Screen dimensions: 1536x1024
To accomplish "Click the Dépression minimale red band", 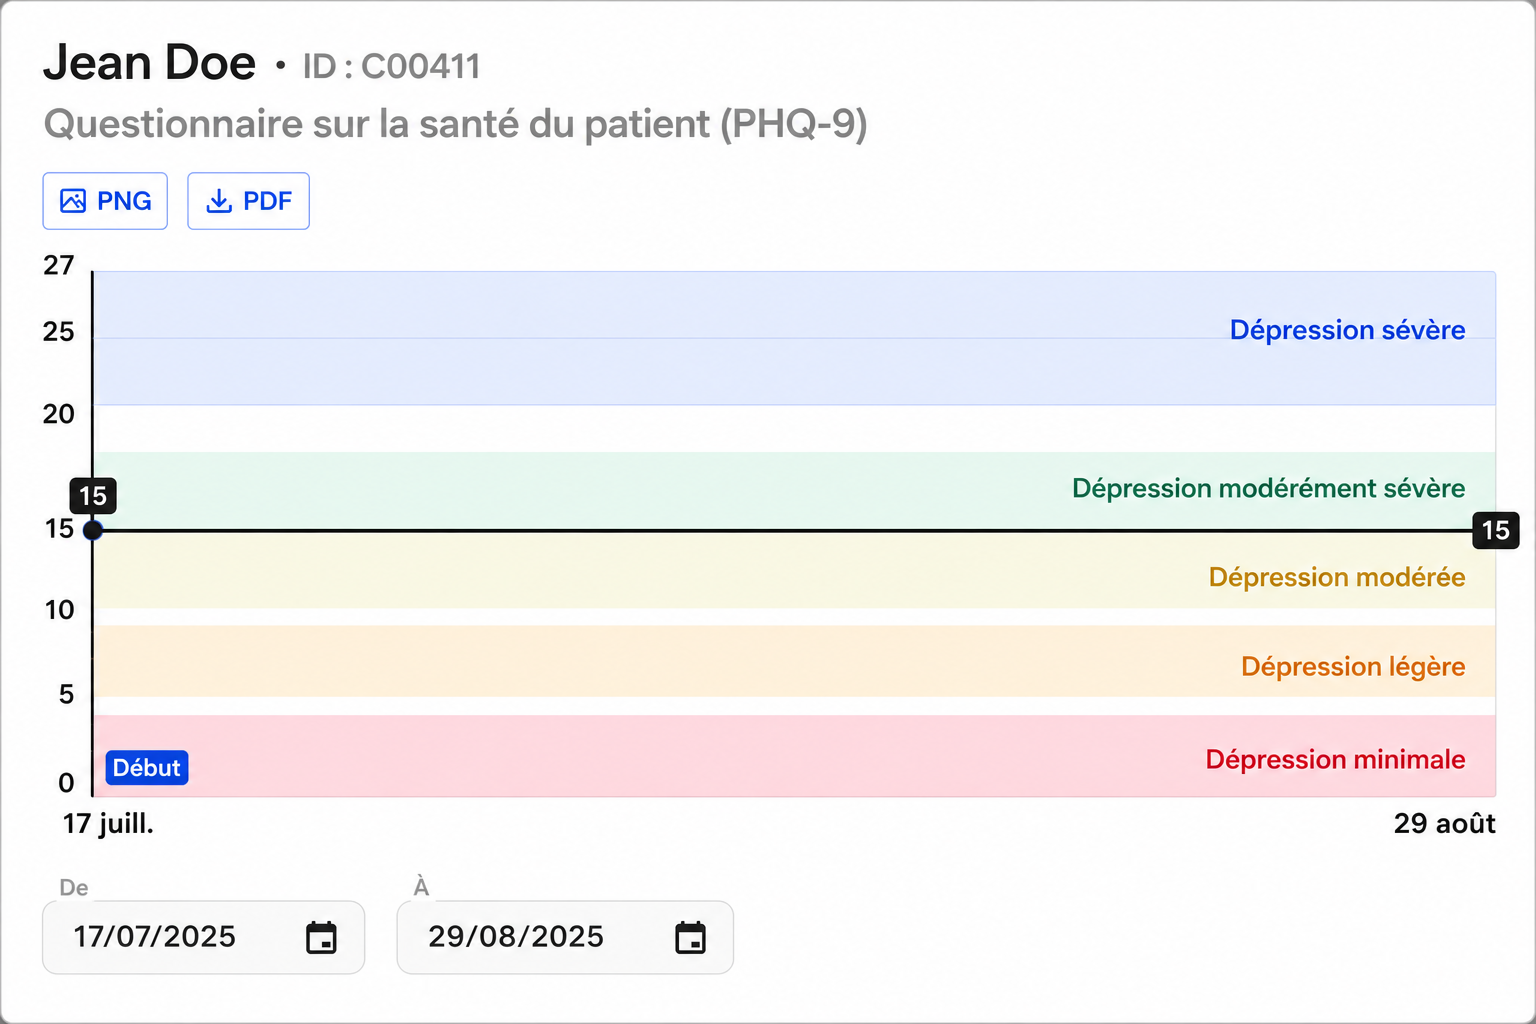I will pyautogui.click(x=794, y=756).
